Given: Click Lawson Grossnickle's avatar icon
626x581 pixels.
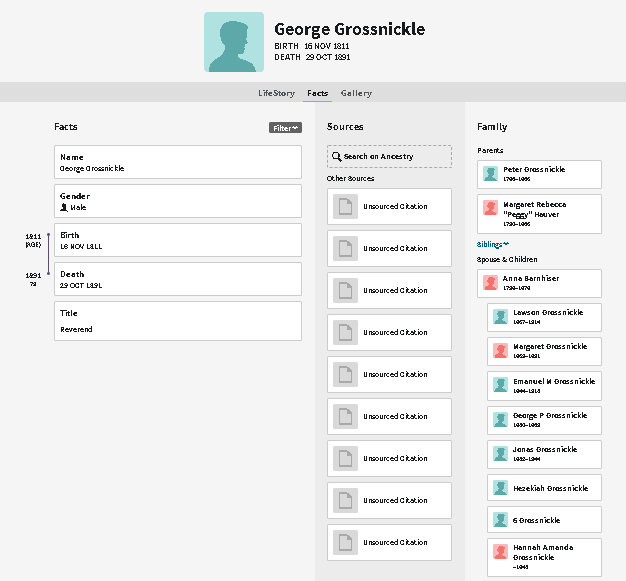Looking at the screenshot, I should pyautogui.click(x=501, y=317).
